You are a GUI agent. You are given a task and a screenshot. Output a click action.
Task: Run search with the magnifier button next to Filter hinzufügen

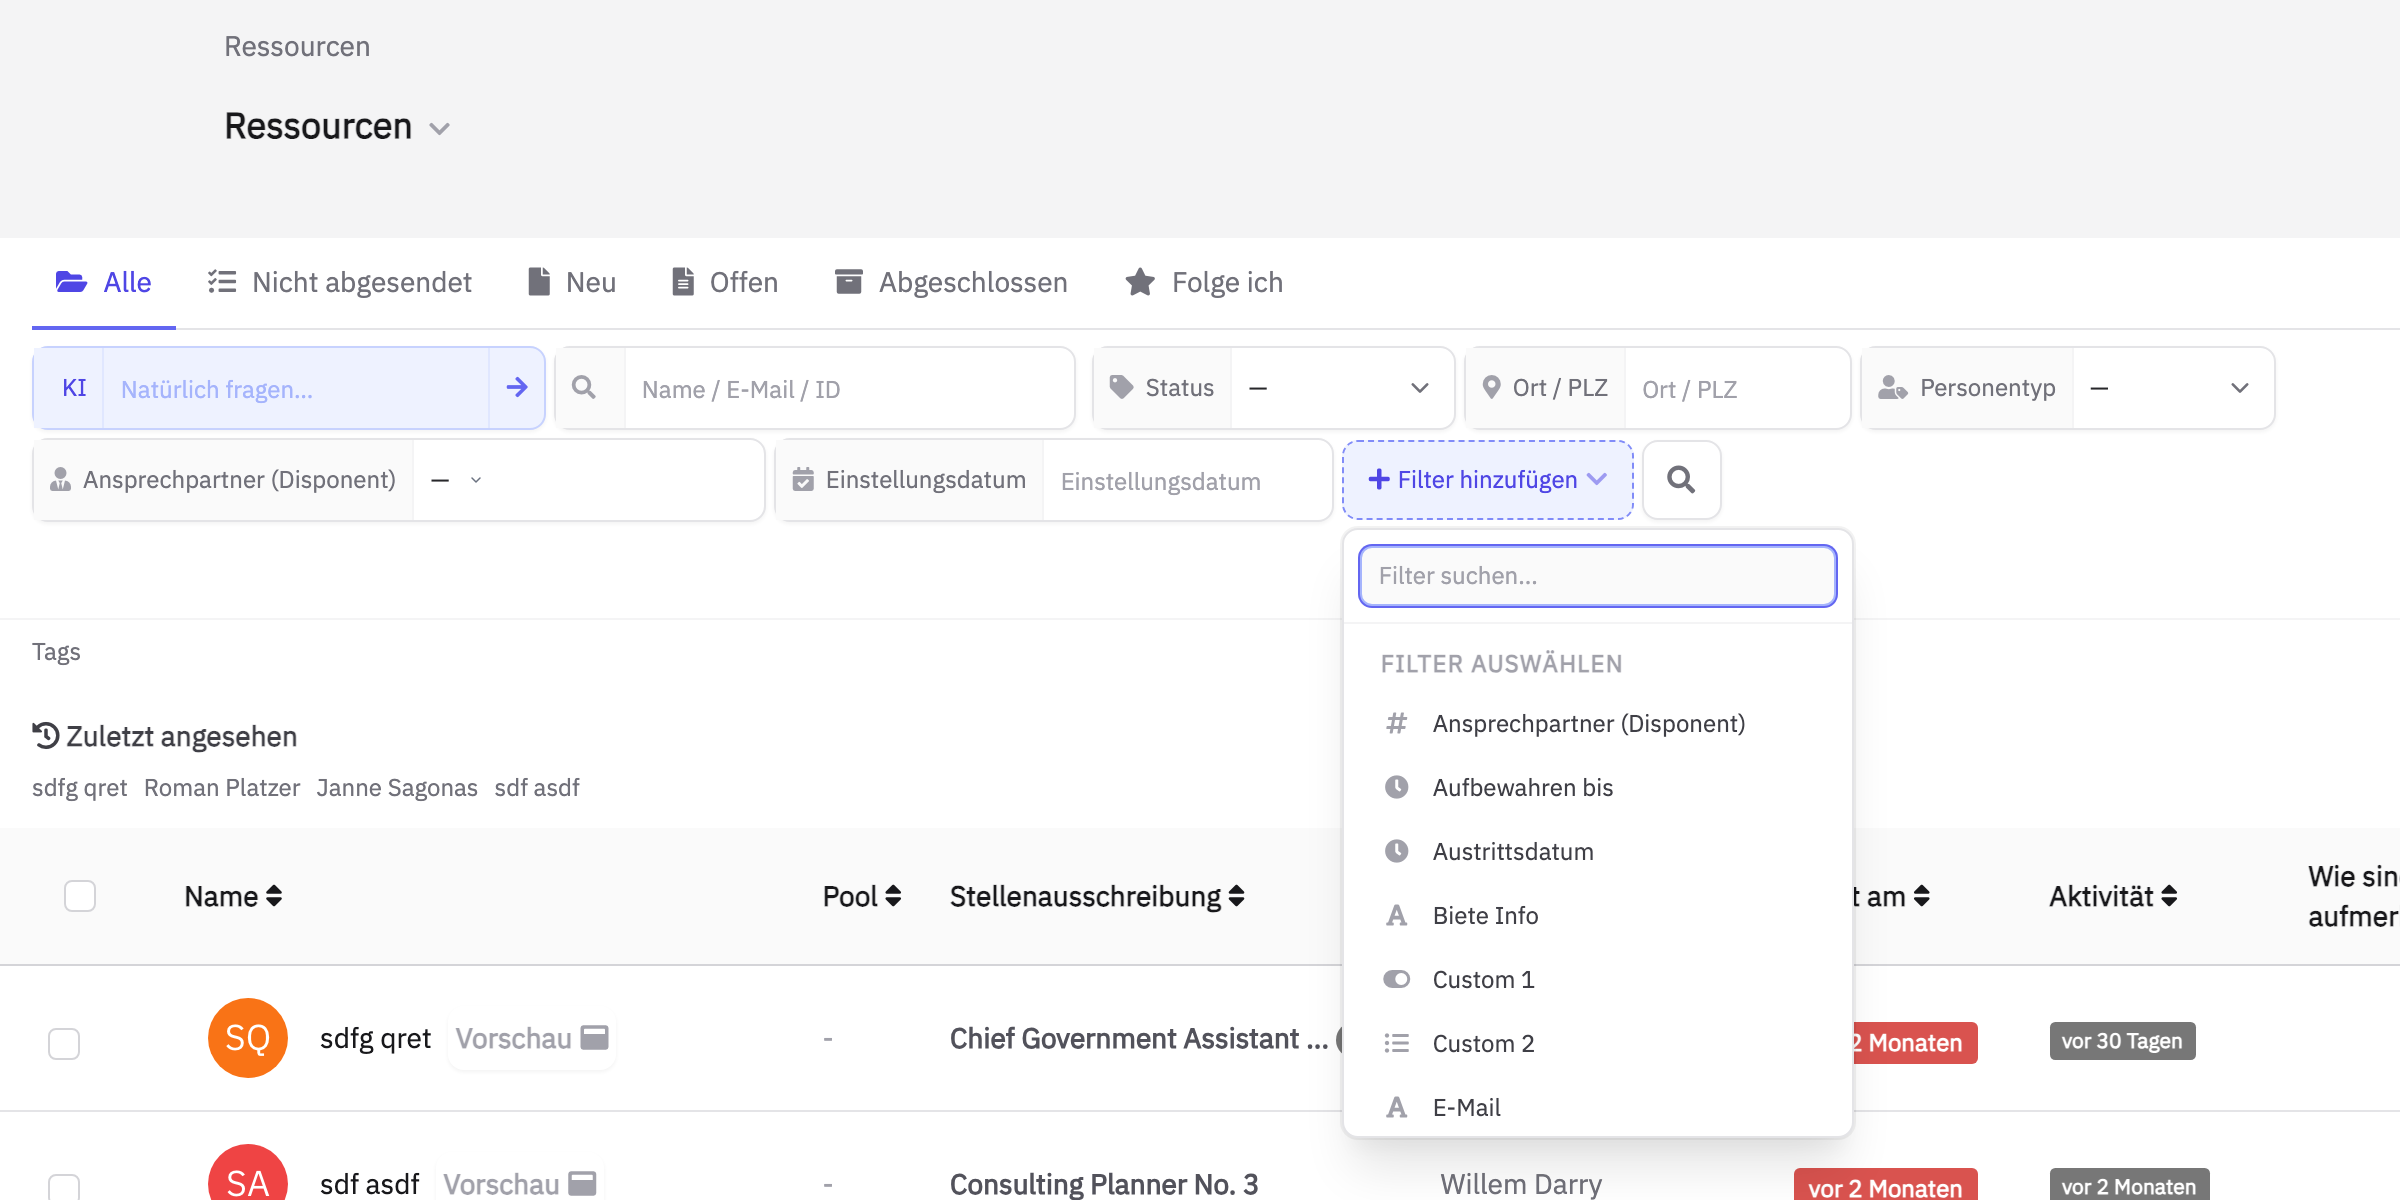point(1682,480)
